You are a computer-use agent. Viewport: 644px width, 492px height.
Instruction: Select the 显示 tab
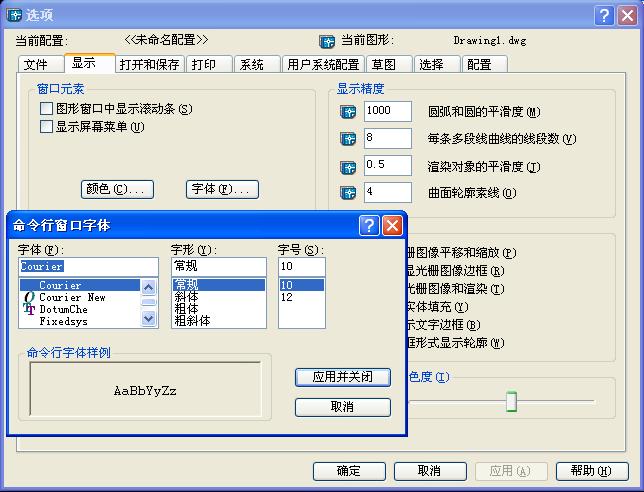coord(90,63)
